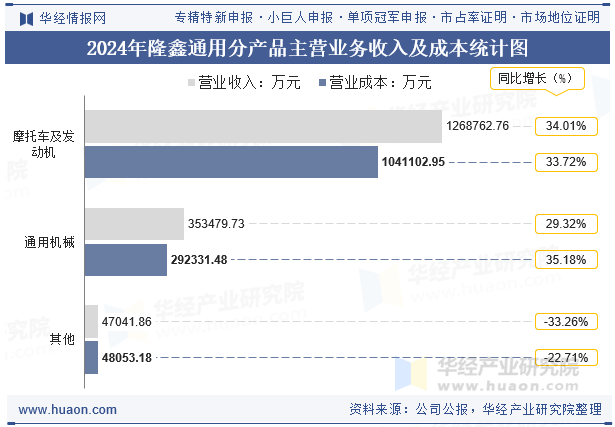The height and width of the screenshot is (427, 615).
Task: Click the 华经情报网 logo icon
Action: click(x=26, y=18)
